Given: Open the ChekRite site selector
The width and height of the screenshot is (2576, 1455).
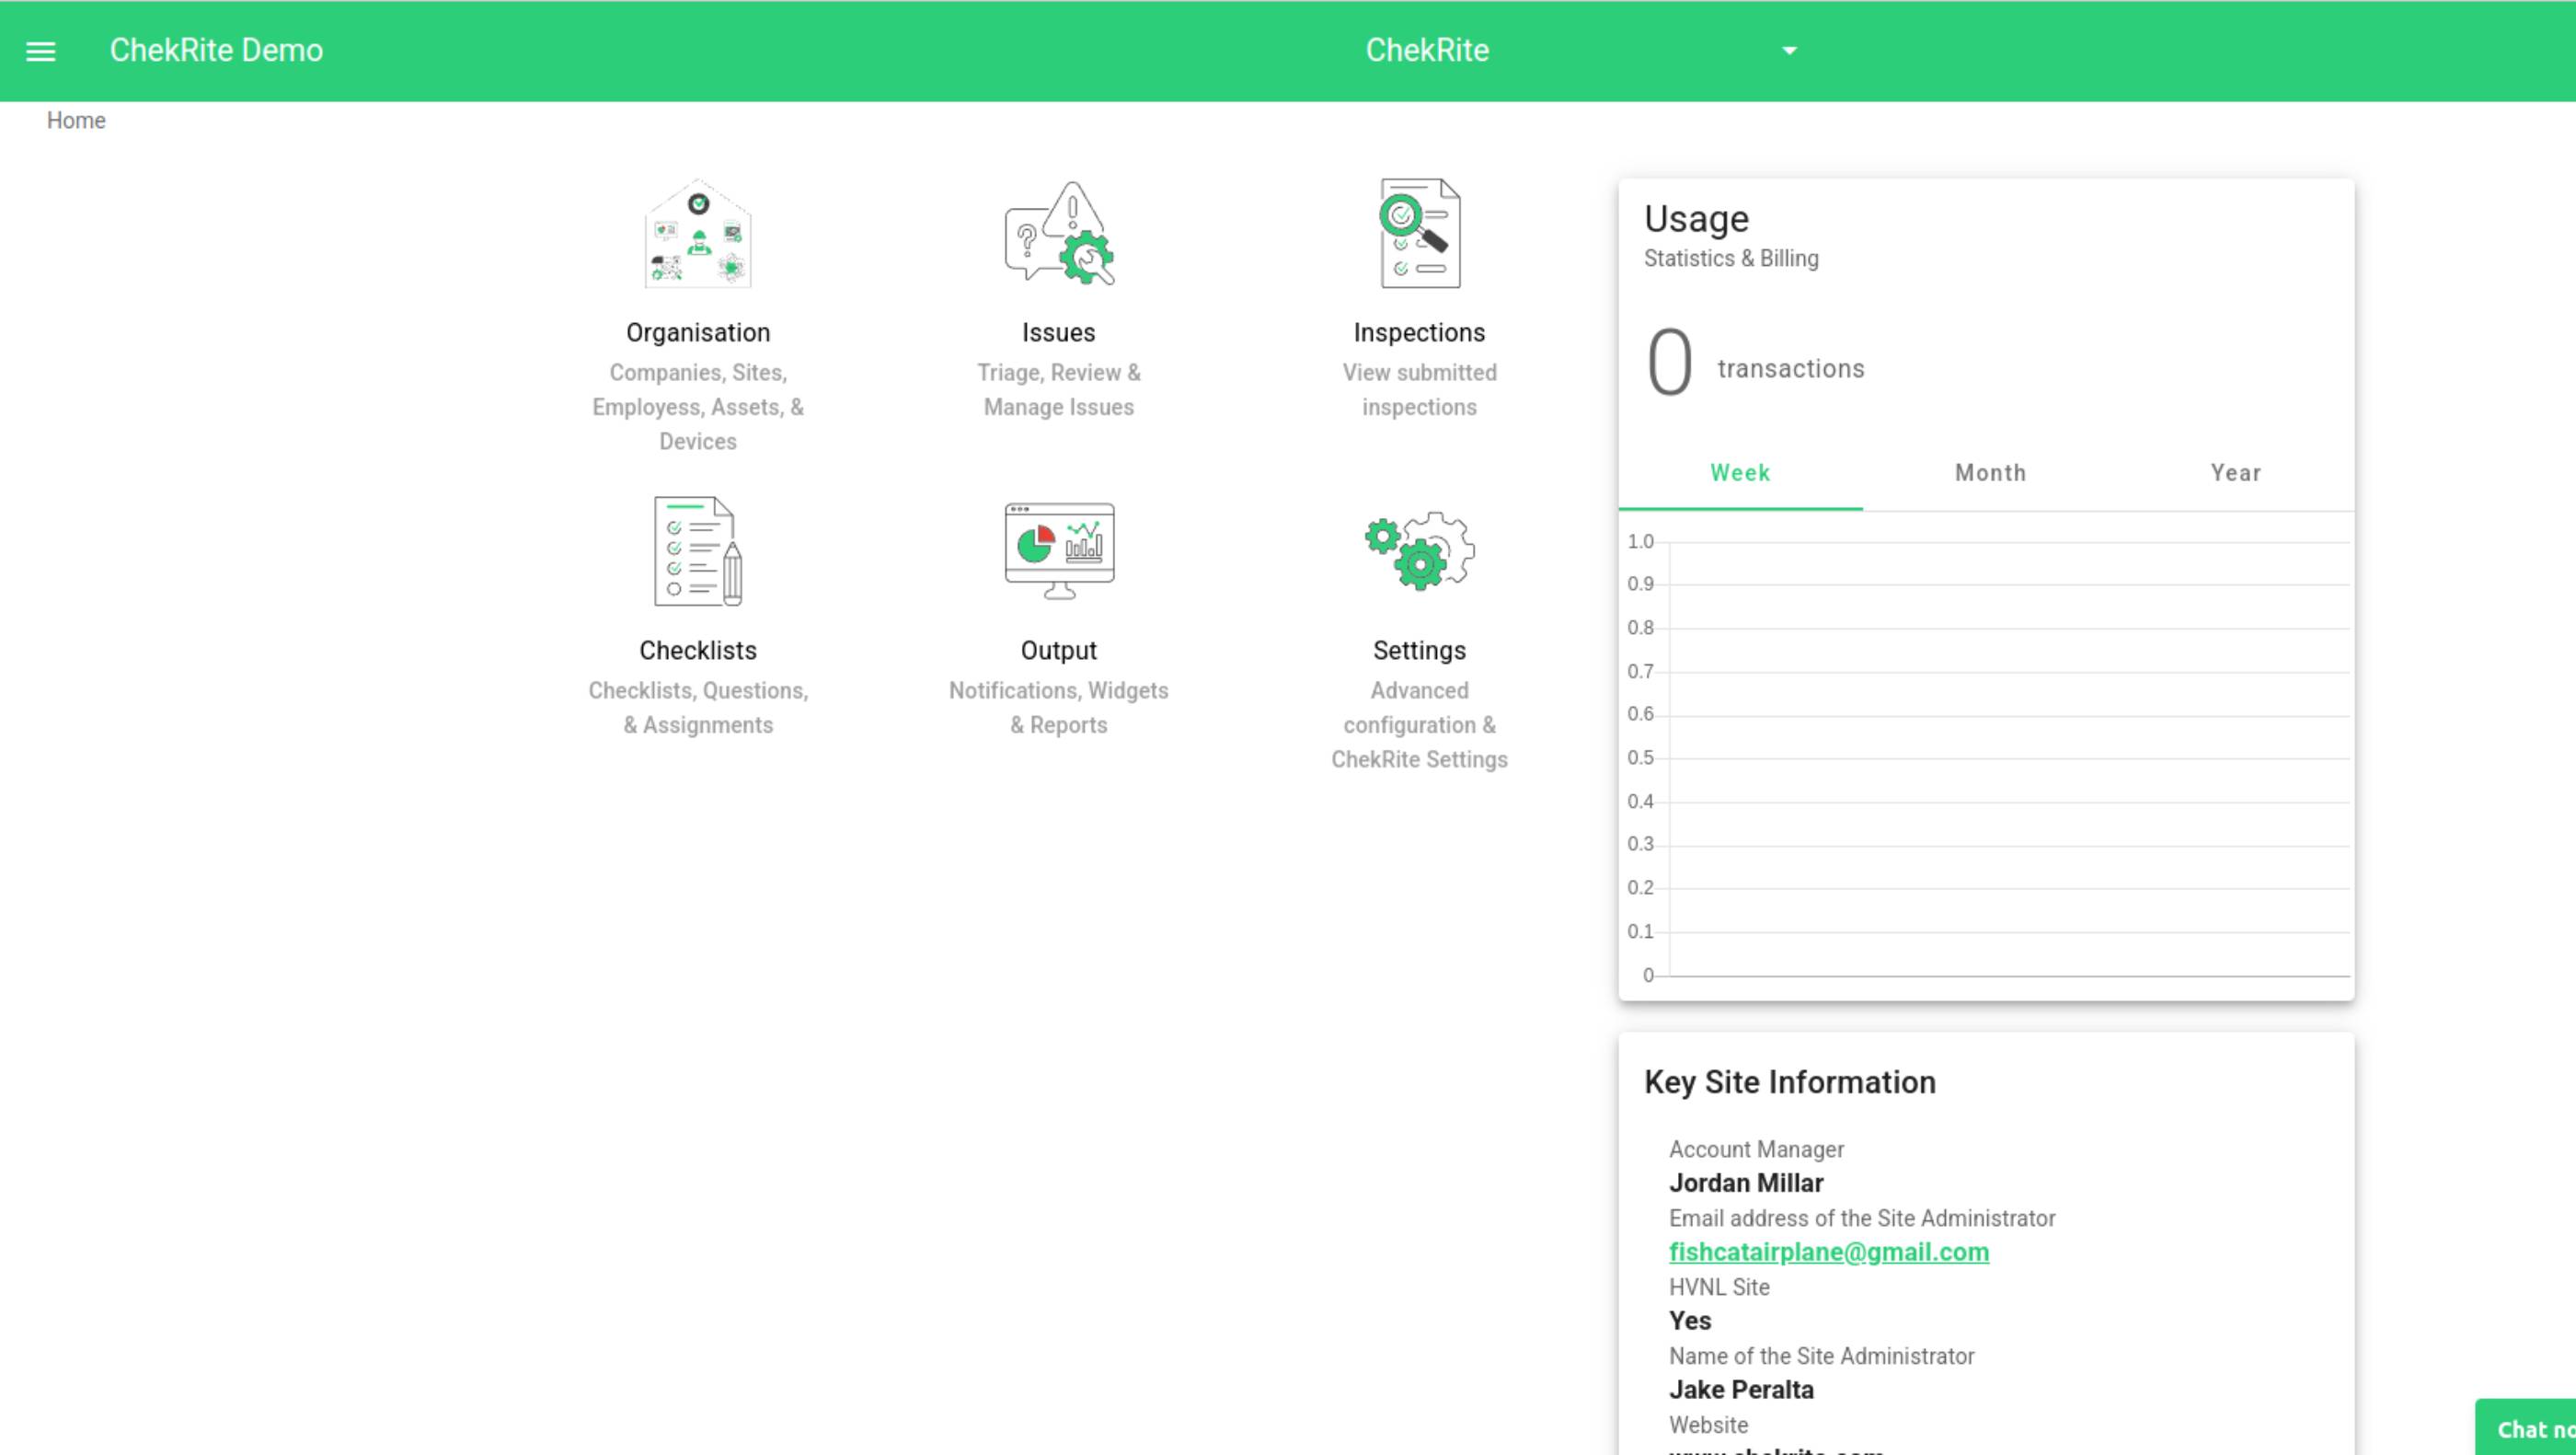Looking at the screenshot, I should point(1582,51).
